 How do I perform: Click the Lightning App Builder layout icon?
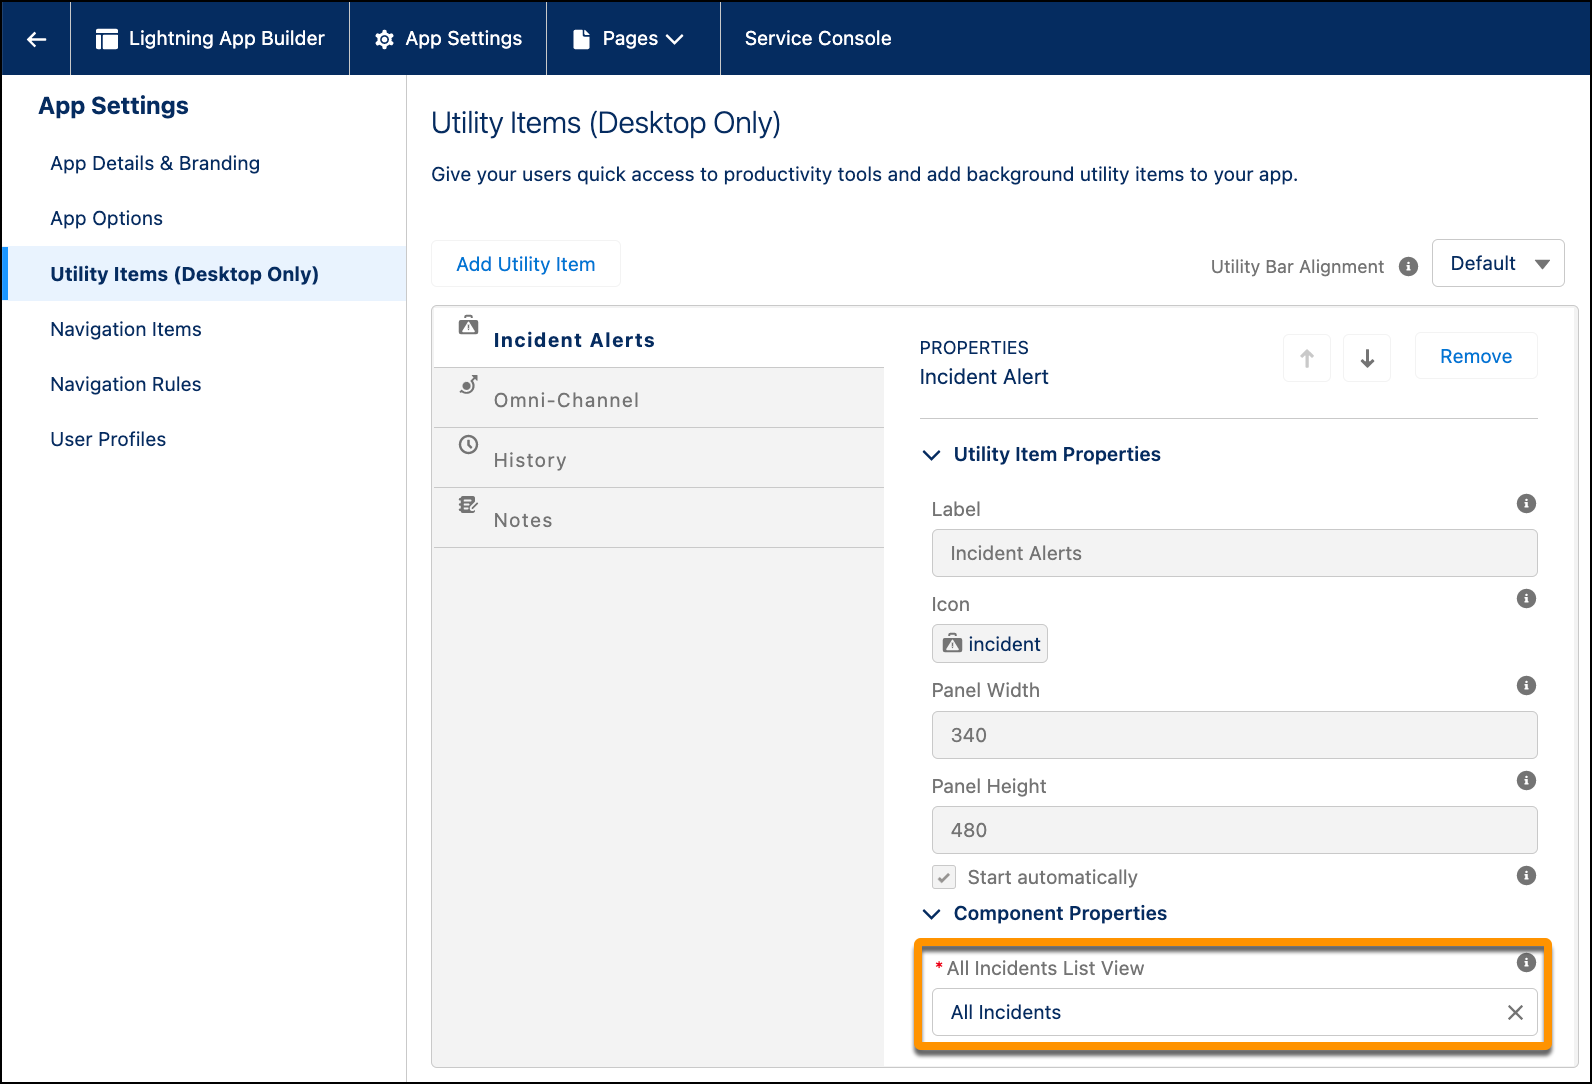[x=106, y=39]
